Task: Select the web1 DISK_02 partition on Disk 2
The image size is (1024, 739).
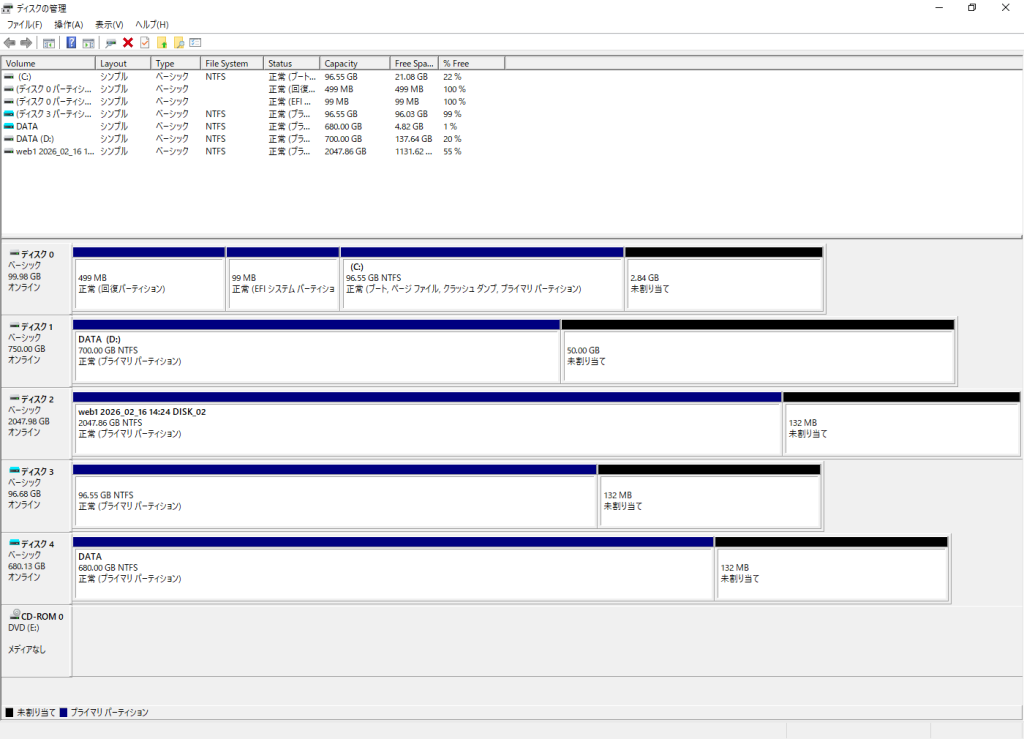Action: click(x=426, y=427)
